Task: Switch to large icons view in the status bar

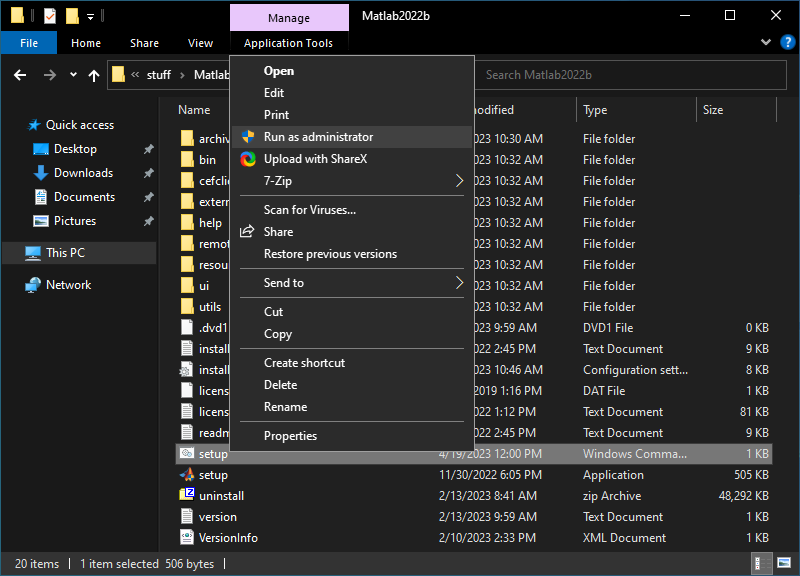Action: (783, 564)
